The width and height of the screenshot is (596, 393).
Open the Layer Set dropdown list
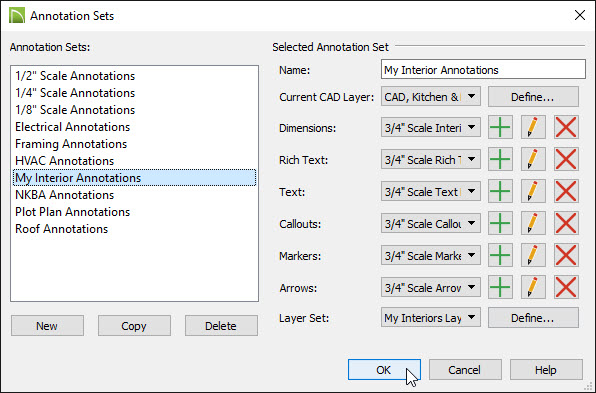coord(431,317)
